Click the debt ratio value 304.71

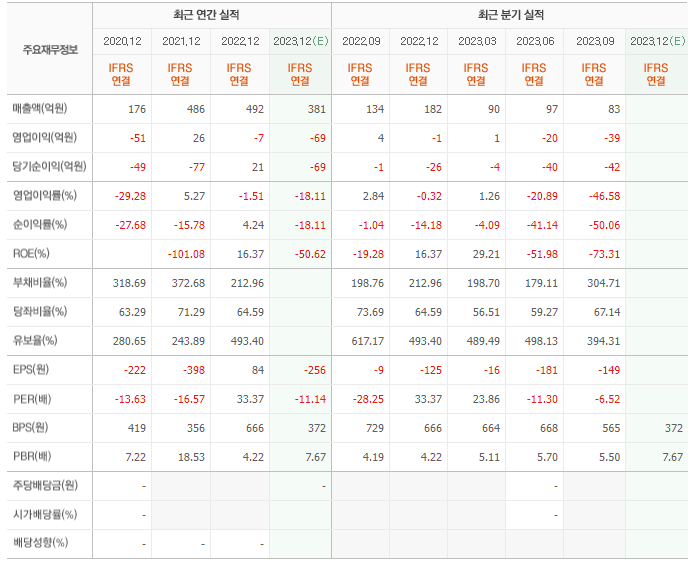(604, 283)
